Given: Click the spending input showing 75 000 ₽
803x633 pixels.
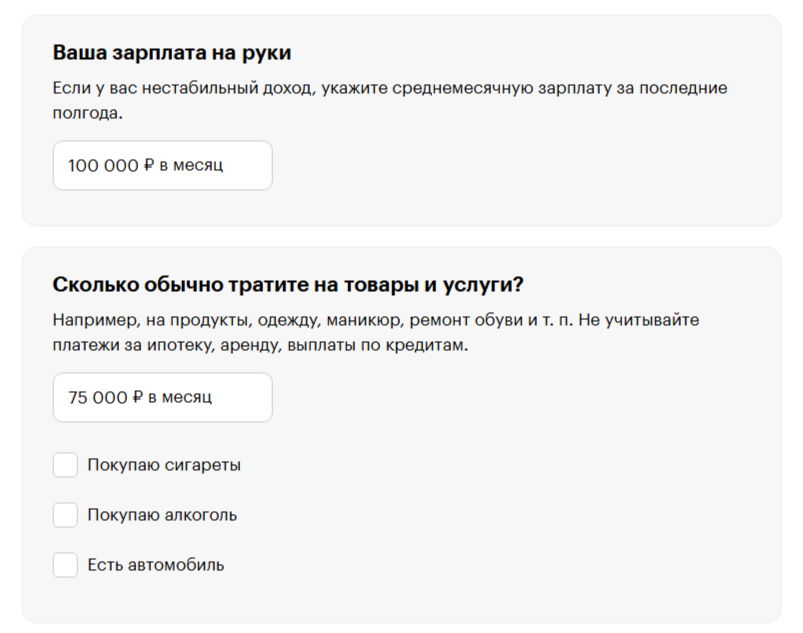Looking at the screenshot, I should tap(162, 398).
